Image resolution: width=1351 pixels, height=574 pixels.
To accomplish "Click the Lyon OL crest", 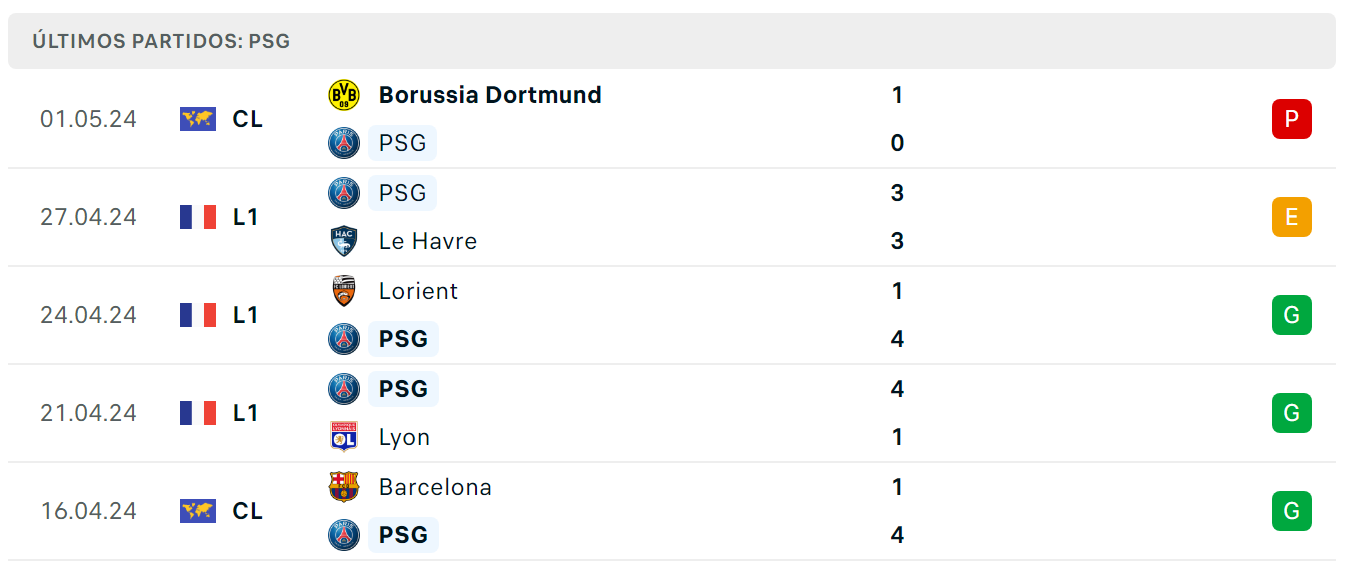I will pos(344,437).
